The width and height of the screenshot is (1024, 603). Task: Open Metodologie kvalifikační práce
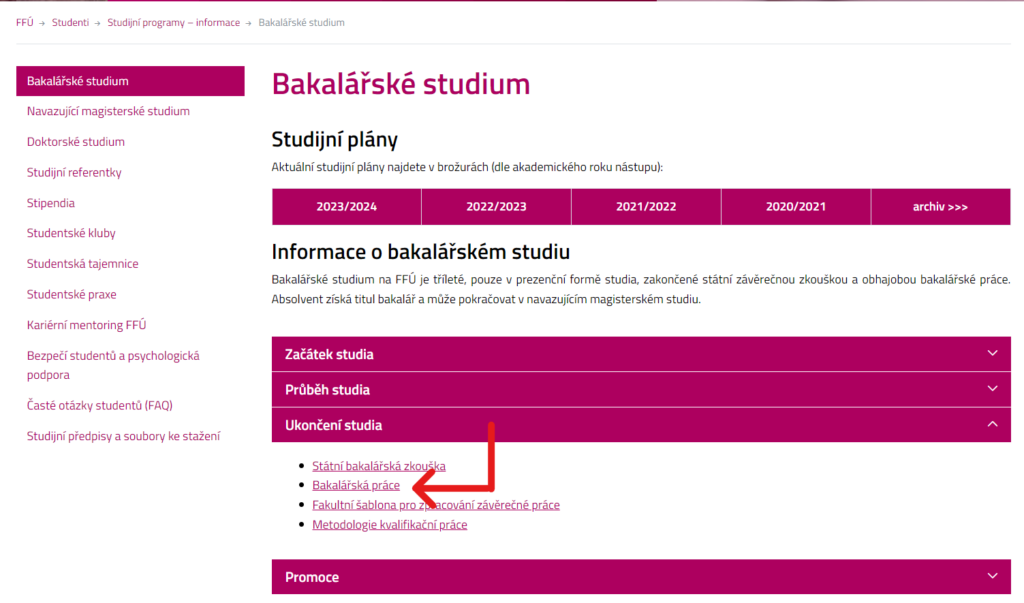point(390,524)
